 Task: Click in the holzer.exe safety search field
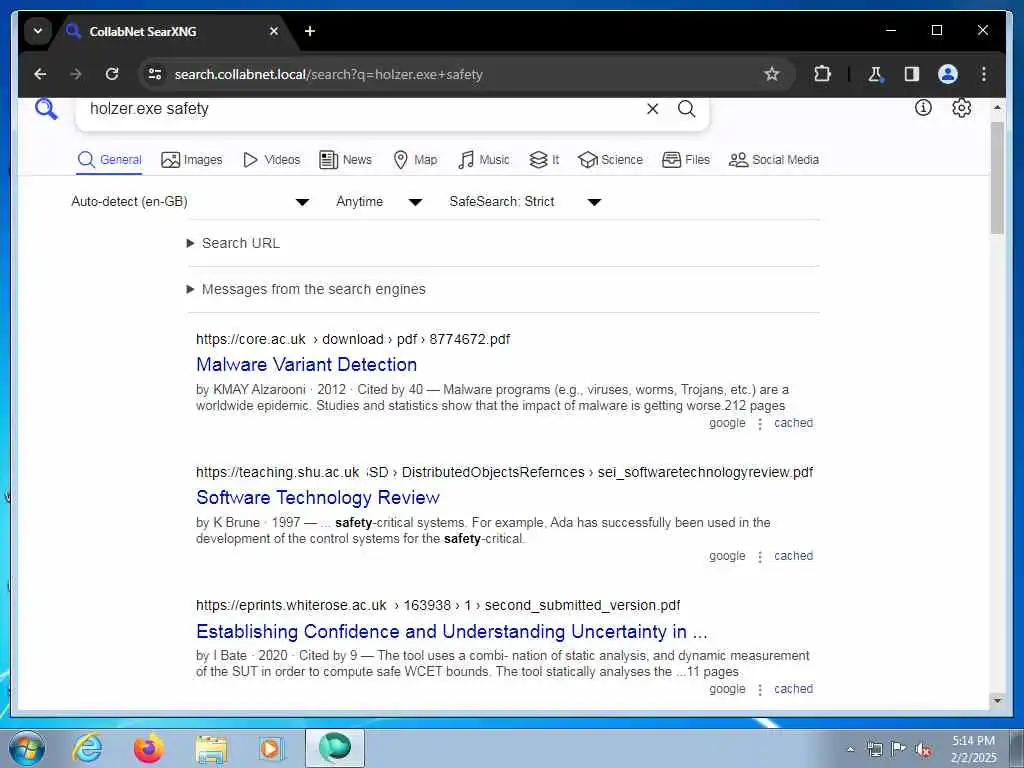tap(359, 109)
